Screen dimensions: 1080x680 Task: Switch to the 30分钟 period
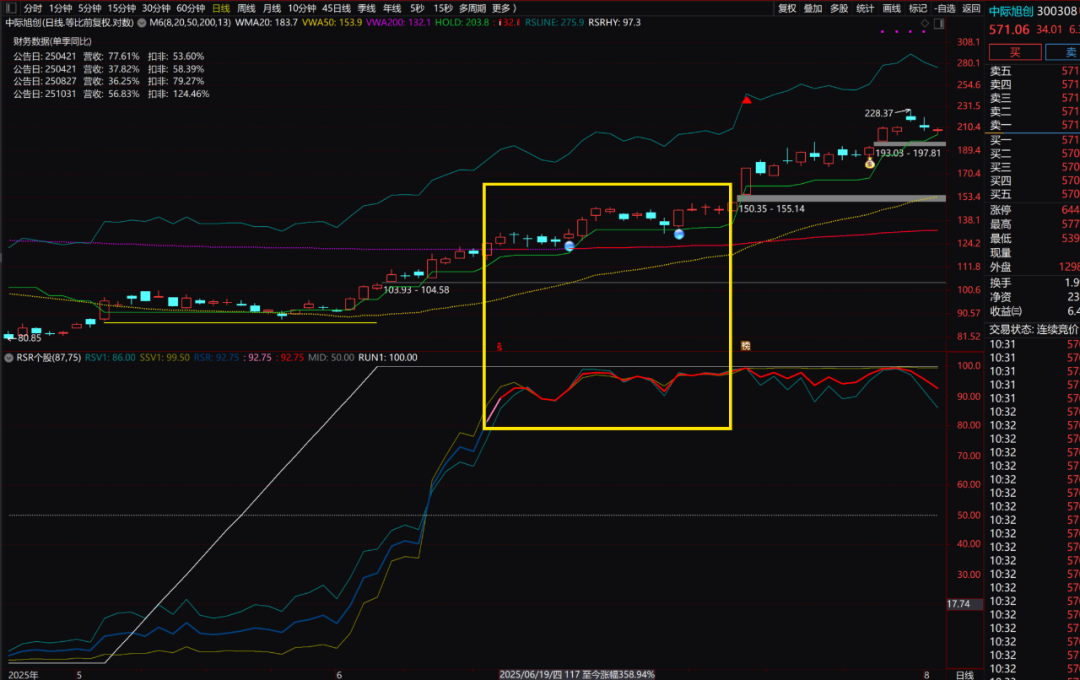[x=156, y=8]
